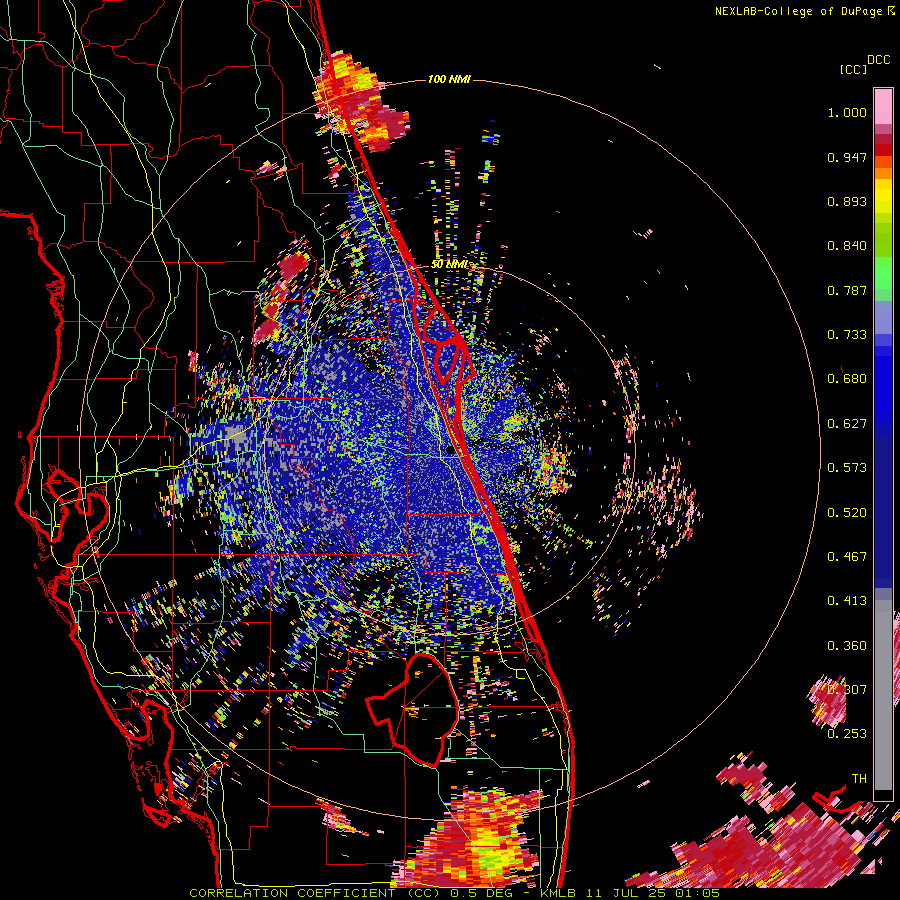The height and width of the screenshot is (900, 900).
Task: Click the [CC] units label
Action: pyautogui.click(x=854, y=69)
